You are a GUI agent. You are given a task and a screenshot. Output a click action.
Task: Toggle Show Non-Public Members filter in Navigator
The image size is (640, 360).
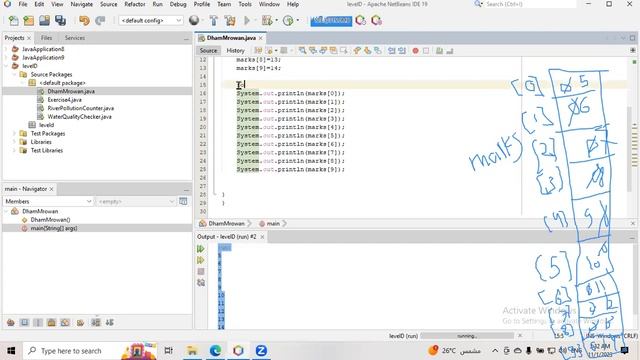coord(51,322)
